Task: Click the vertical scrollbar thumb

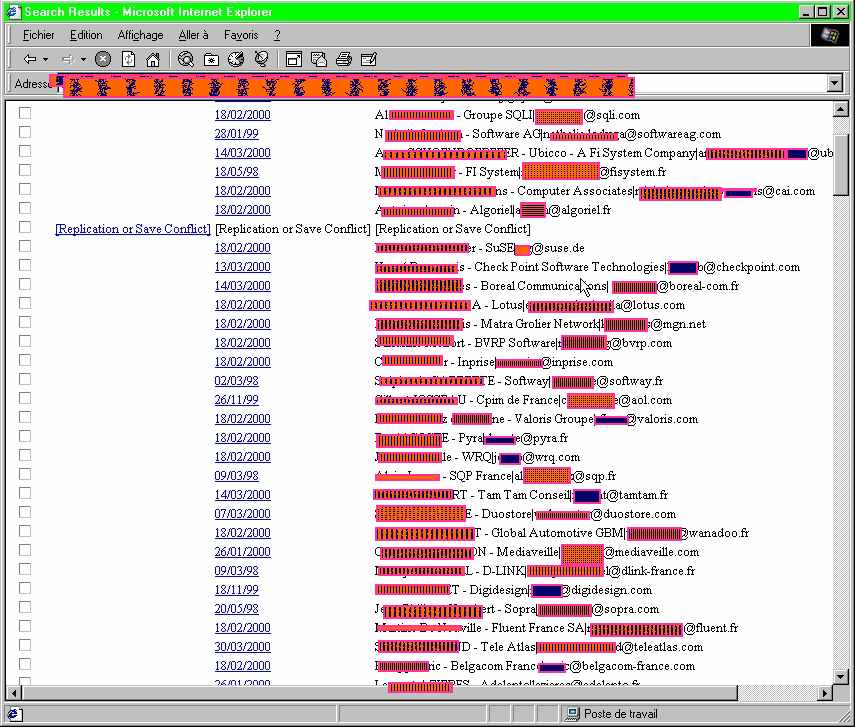Action: click(x=840, y=164)
